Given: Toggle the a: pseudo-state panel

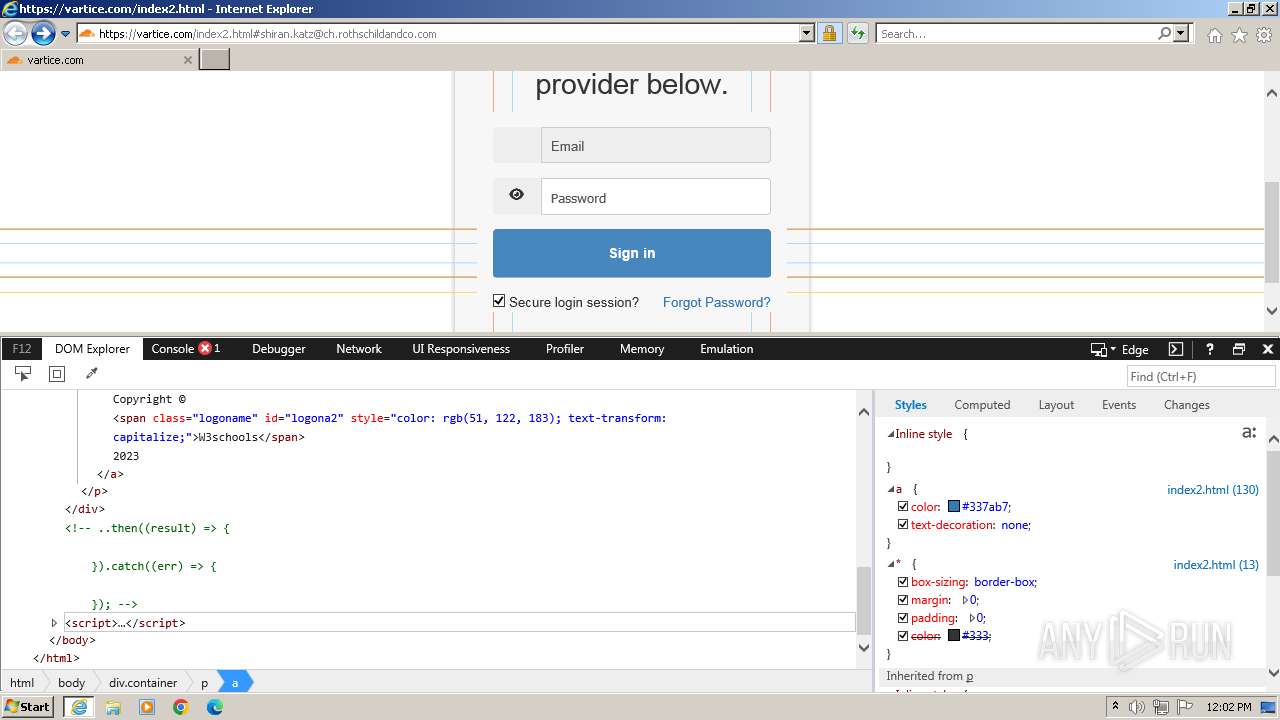Looking at the screenshot, I should tap(1249, 433).
